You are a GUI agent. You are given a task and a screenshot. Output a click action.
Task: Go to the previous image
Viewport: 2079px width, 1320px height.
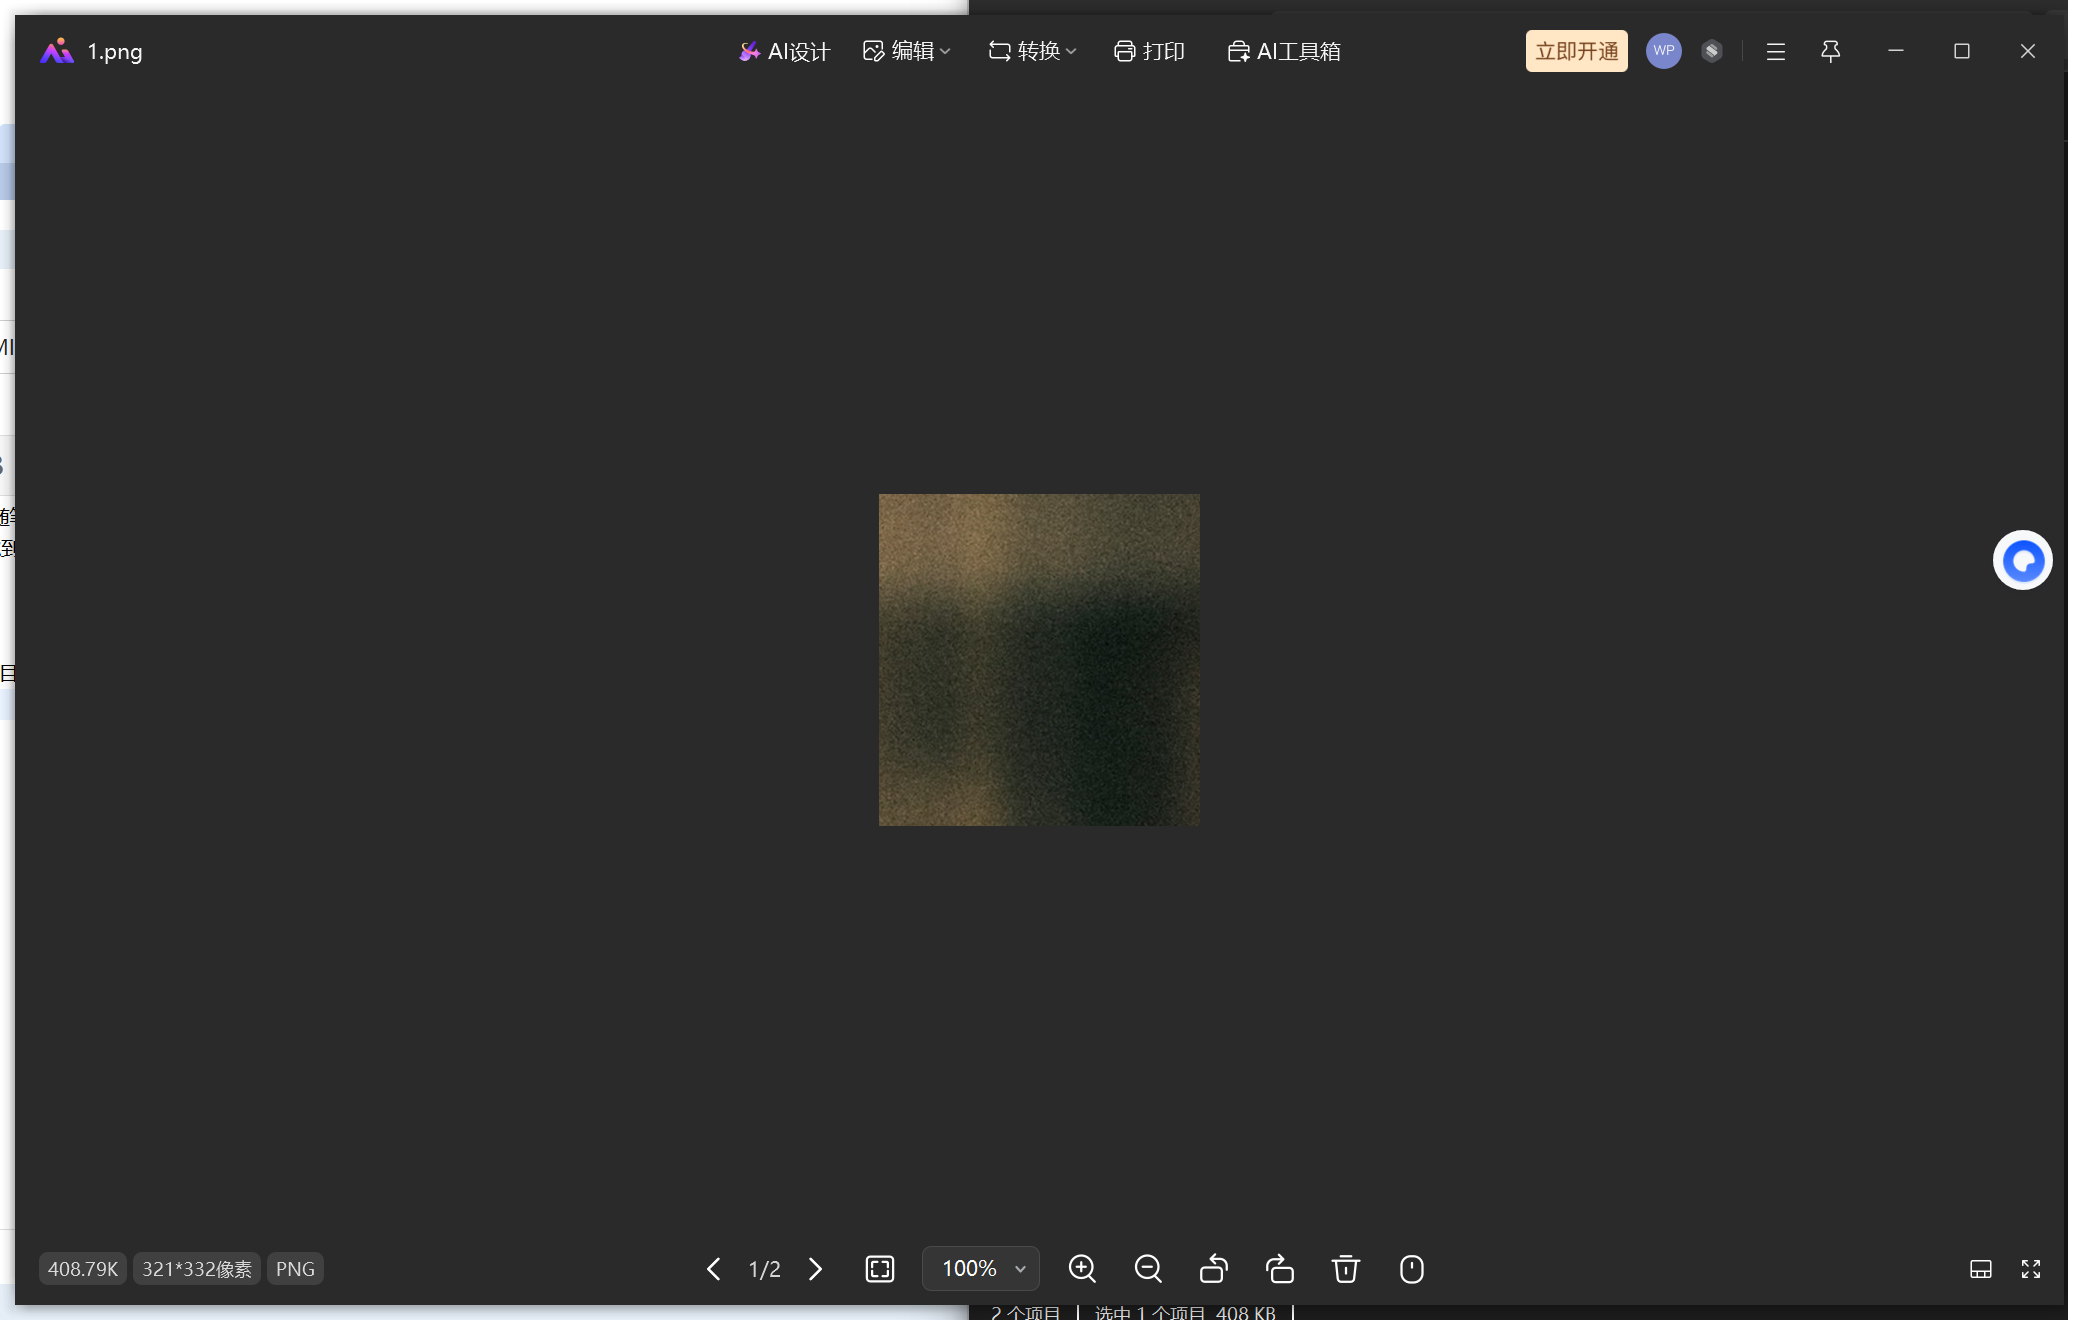pos(713,1269)
